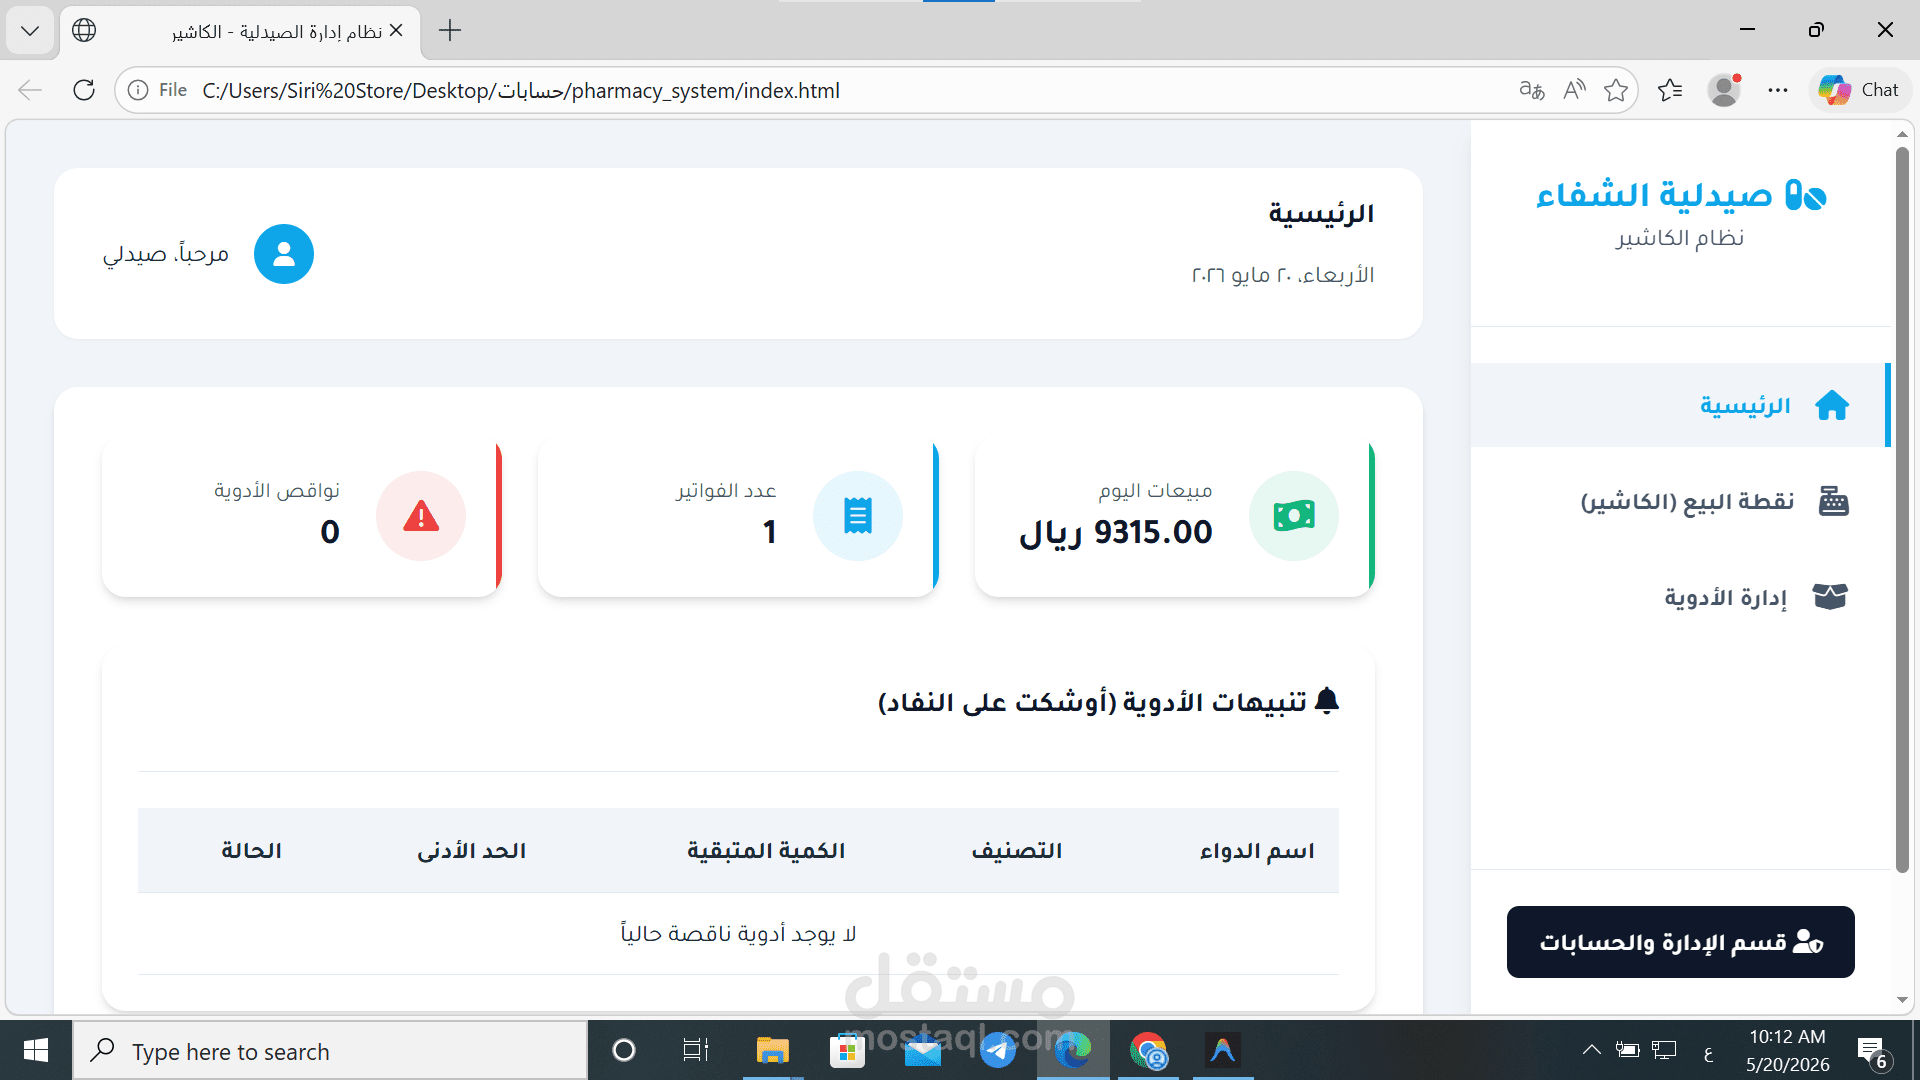1920x1080 pixels.
Task: Open Task View in taskbar
Action: click(696, 1050)
